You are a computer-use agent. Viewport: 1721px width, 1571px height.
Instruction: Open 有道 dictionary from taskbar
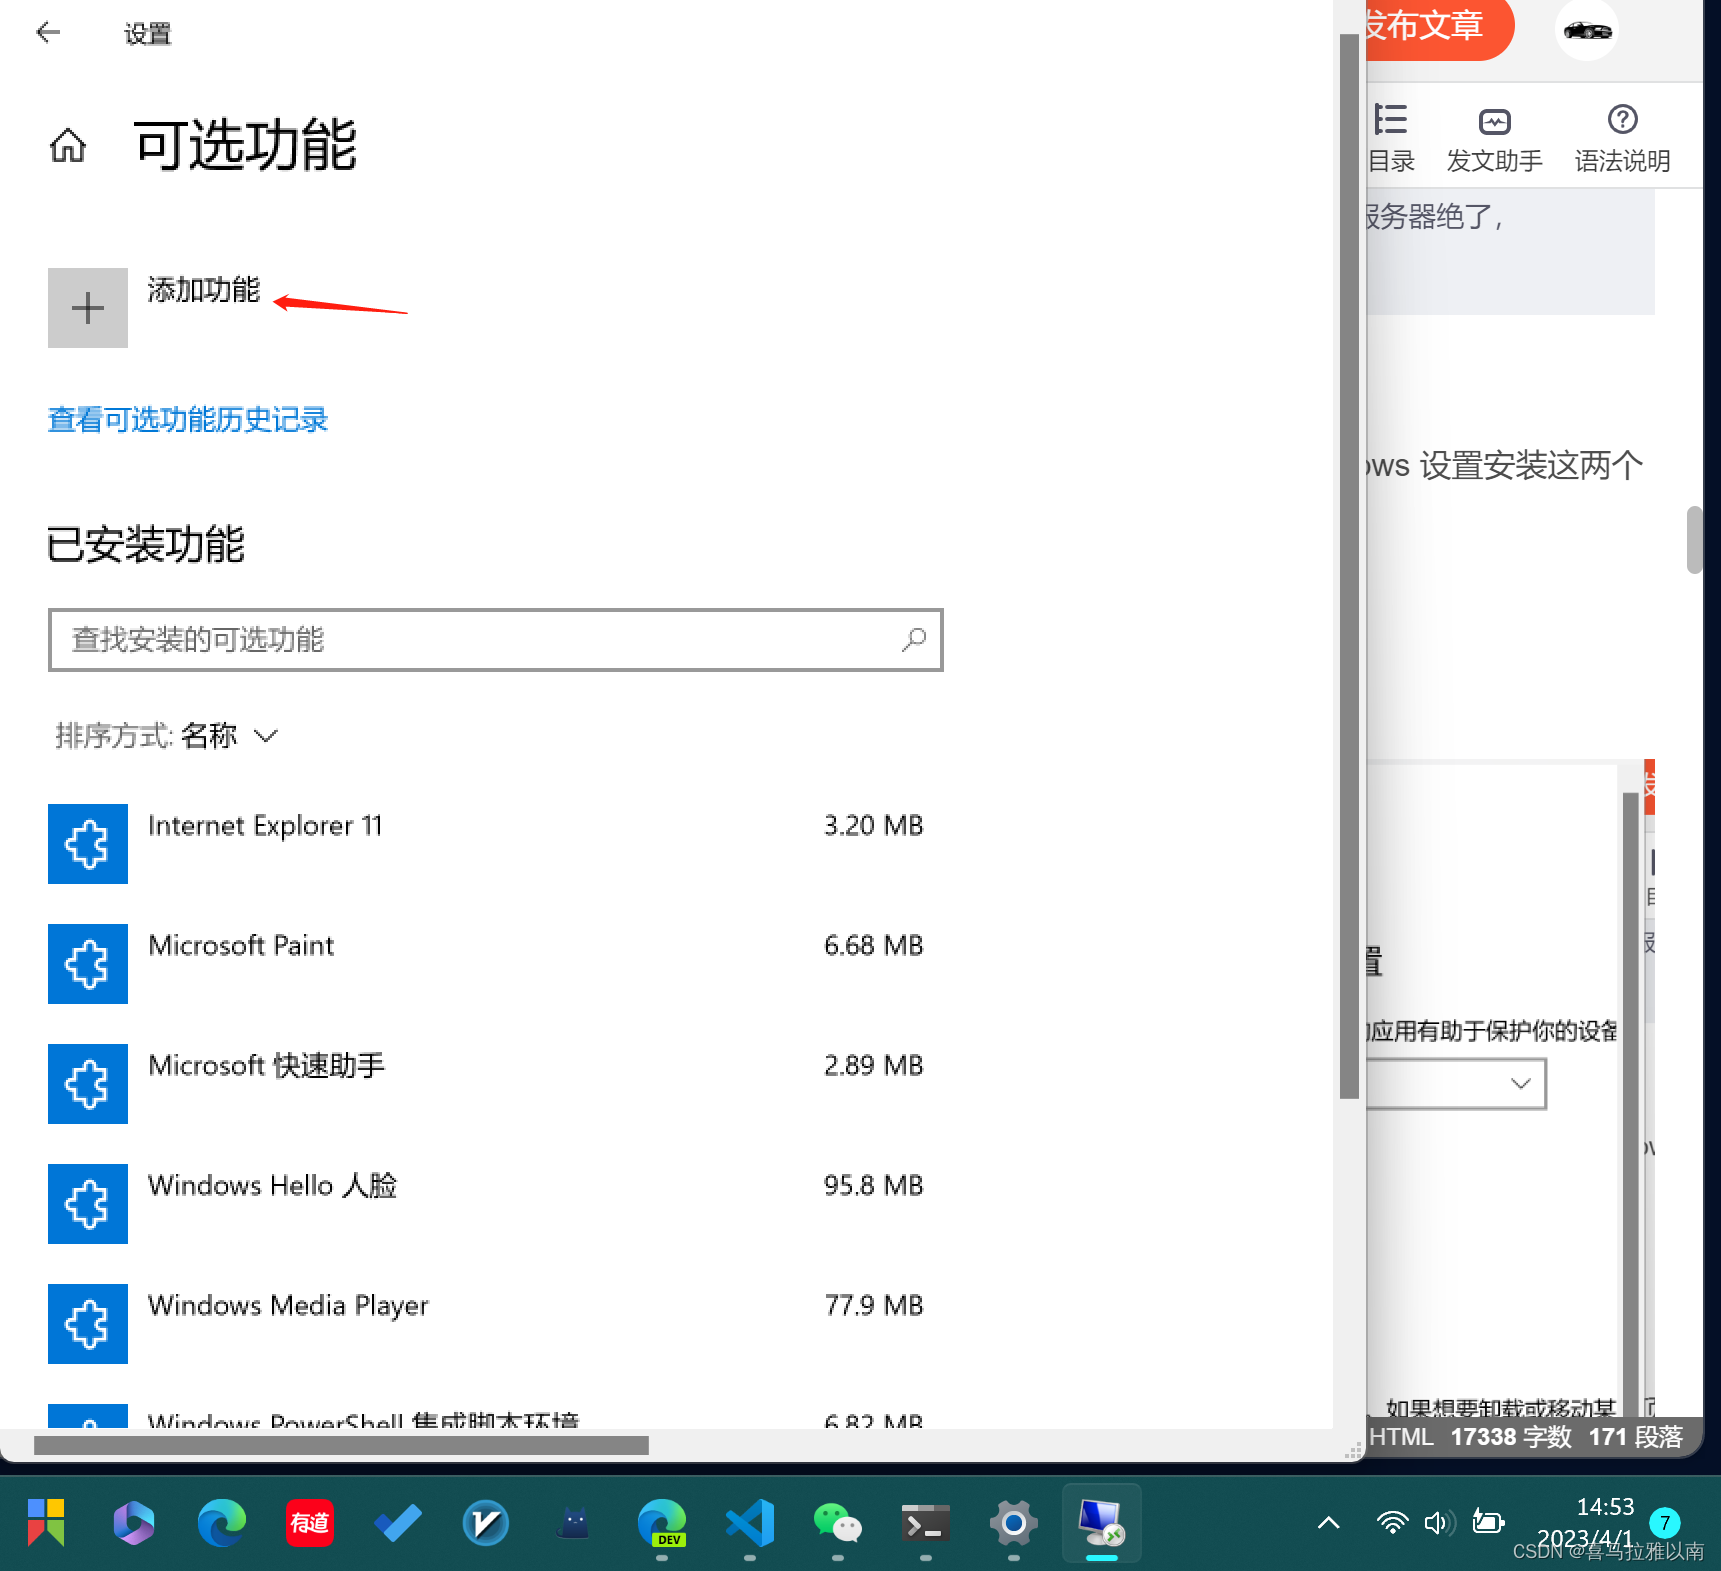[310, 1523]
